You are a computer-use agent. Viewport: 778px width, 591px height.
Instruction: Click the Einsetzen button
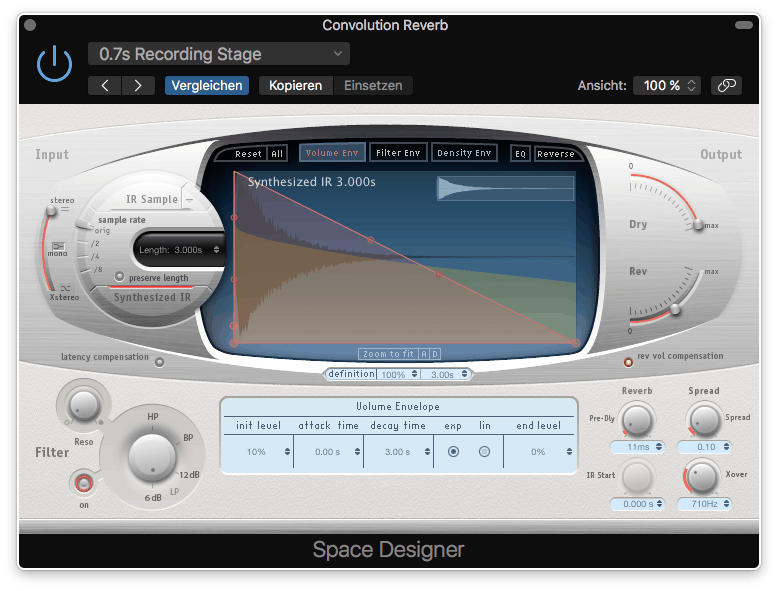click(373, 85)
